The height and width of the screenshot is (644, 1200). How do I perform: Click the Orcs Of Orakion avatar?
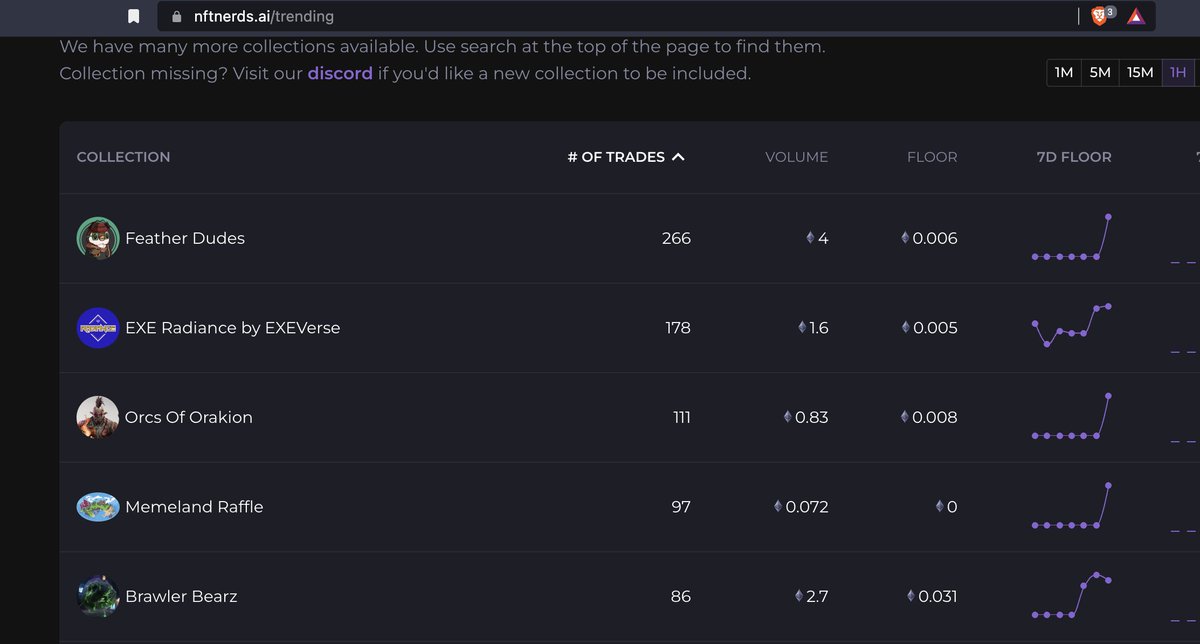pos(98,417)
